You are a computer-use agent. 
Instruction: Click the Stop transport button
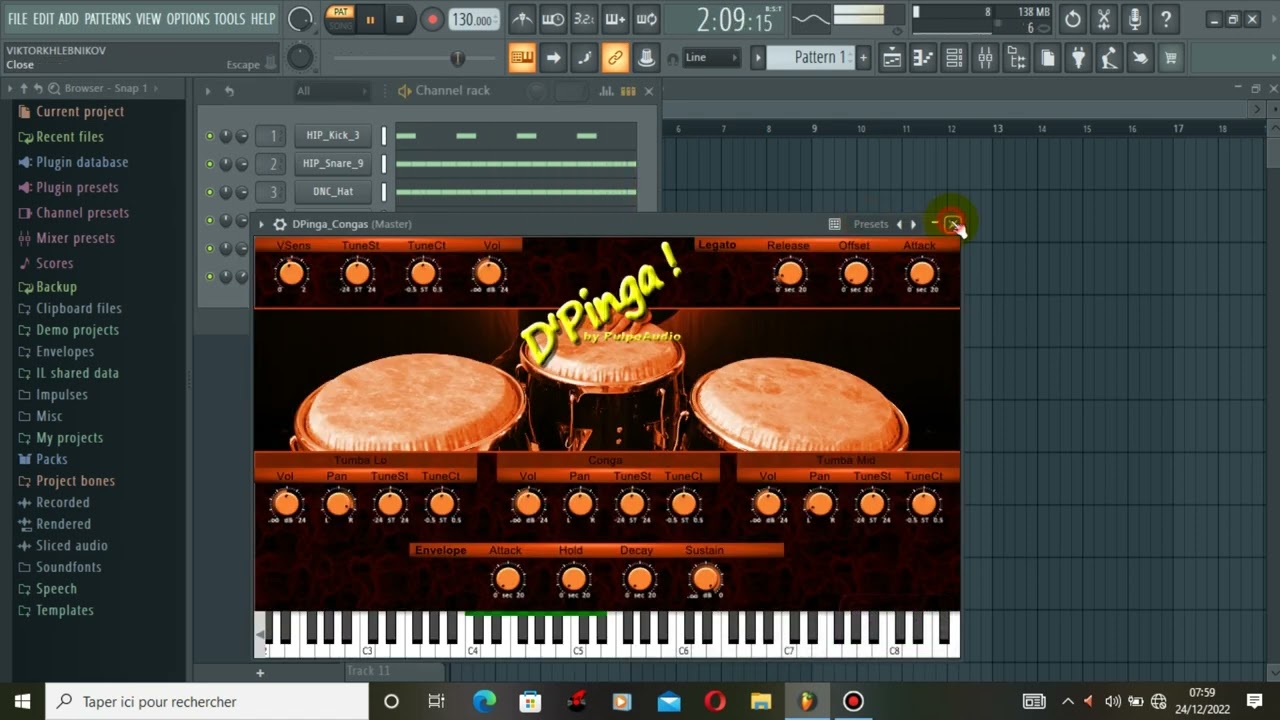tap(400, 19)
